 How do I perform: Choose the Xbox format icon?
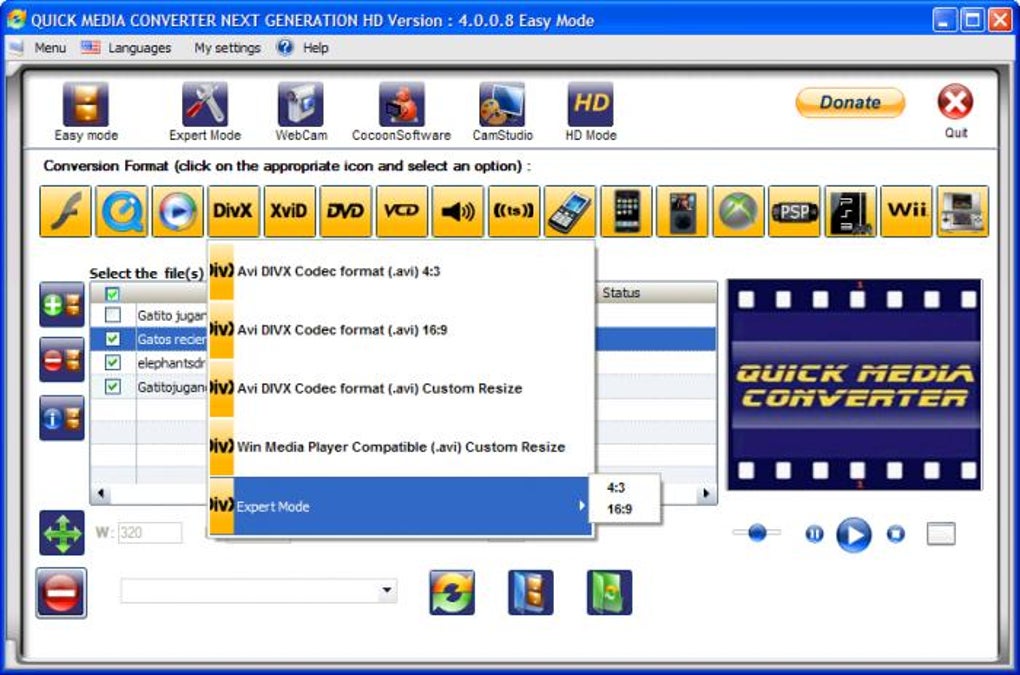[x=738, y=211]
